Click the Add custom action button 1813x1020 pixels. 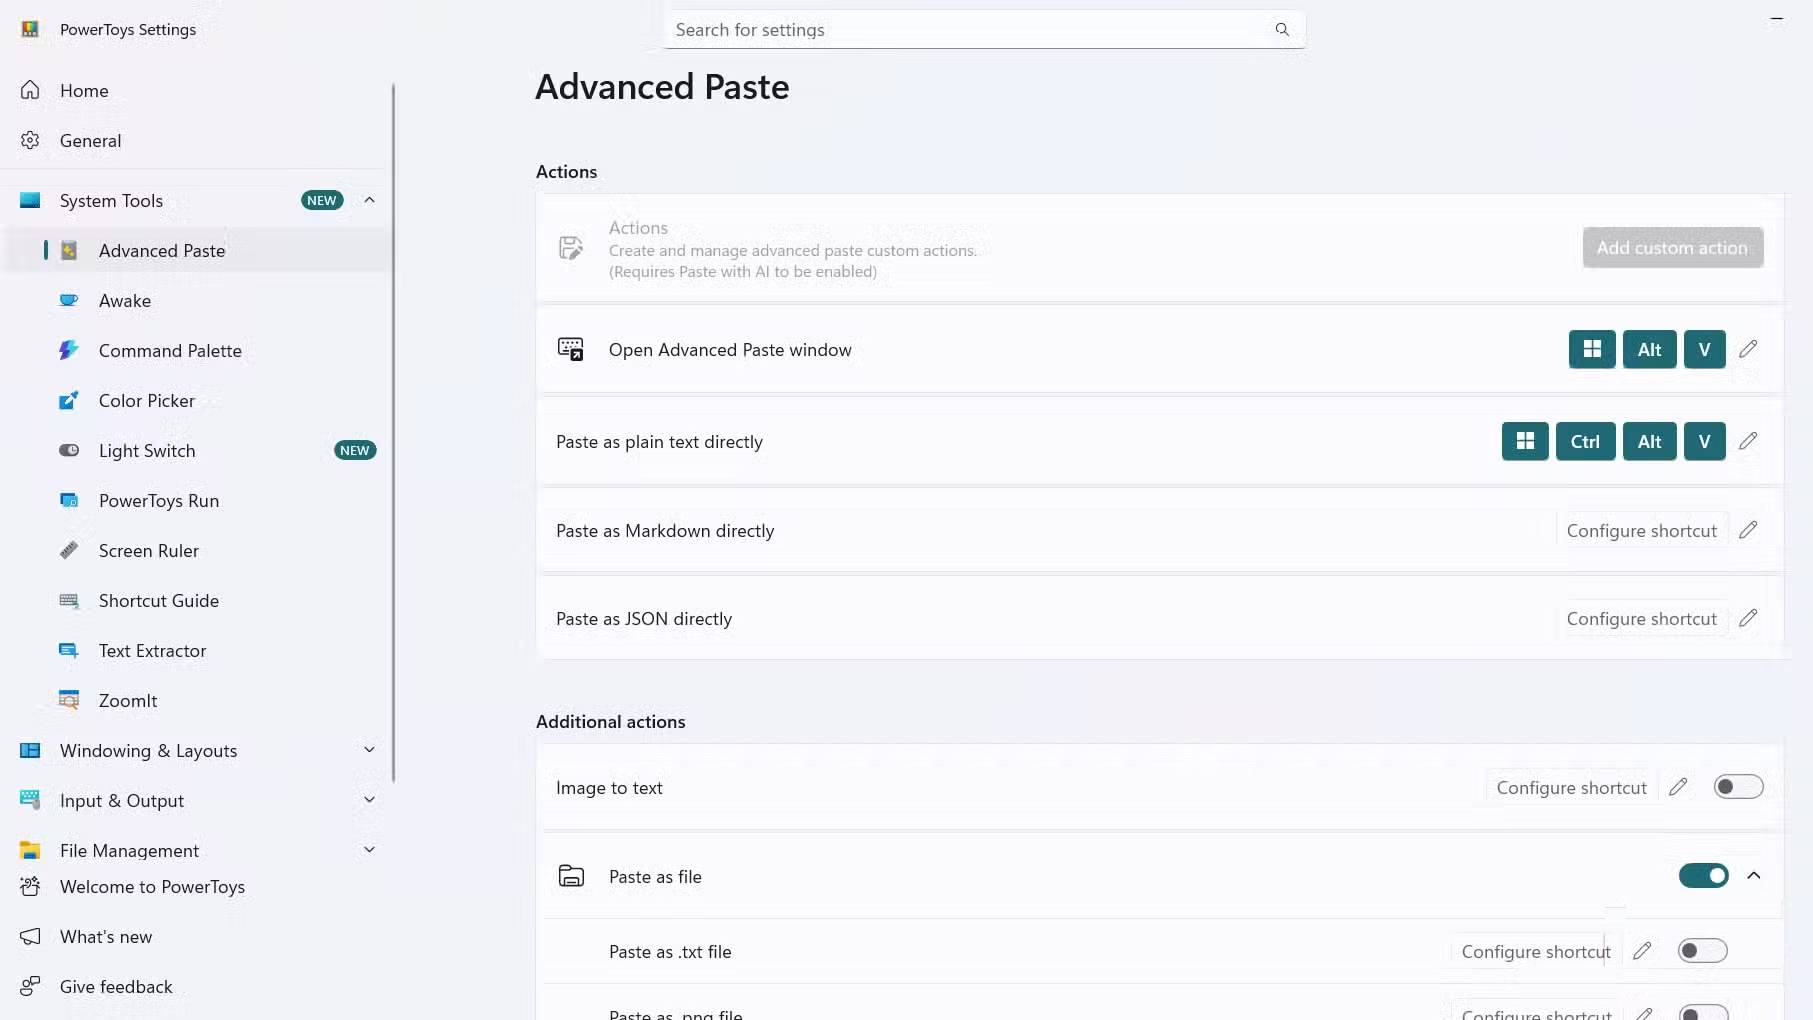[1672, 248]
